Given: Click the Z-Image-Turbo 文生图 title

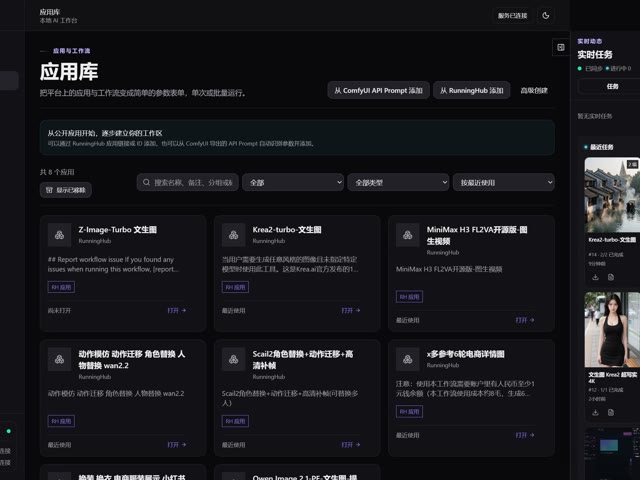Looking at the screenshot, I should point(118,230).
